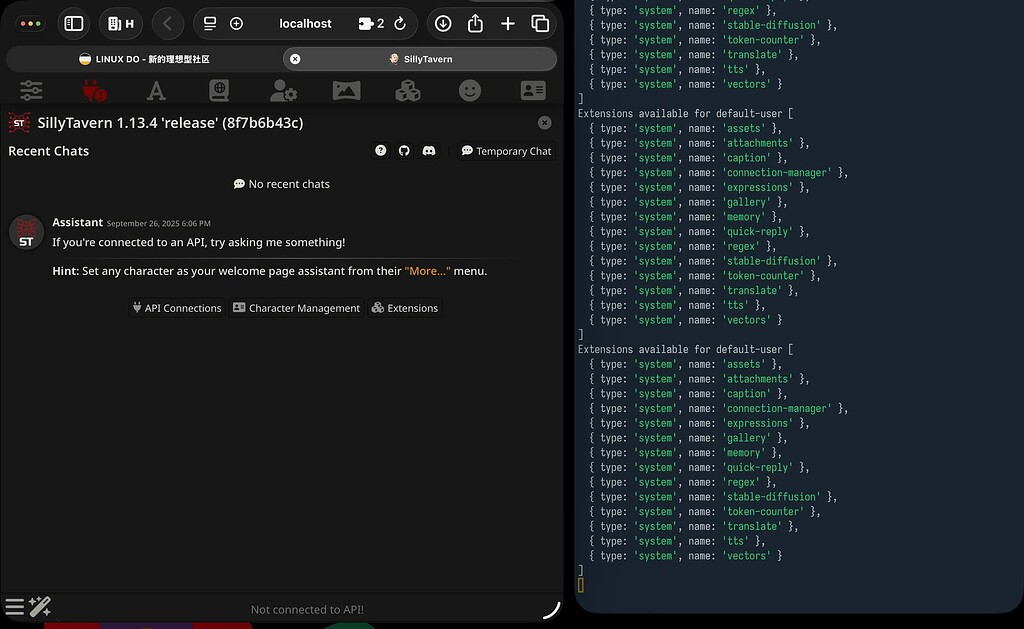The image size is (1024, 629).
Task: Open the H profile tab group button
Action: [x=121, y=24]
